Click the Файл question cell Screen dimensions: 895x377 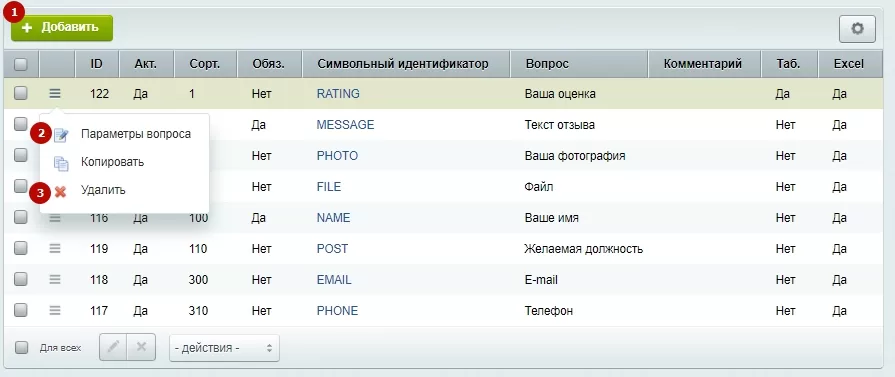[539, 187]
